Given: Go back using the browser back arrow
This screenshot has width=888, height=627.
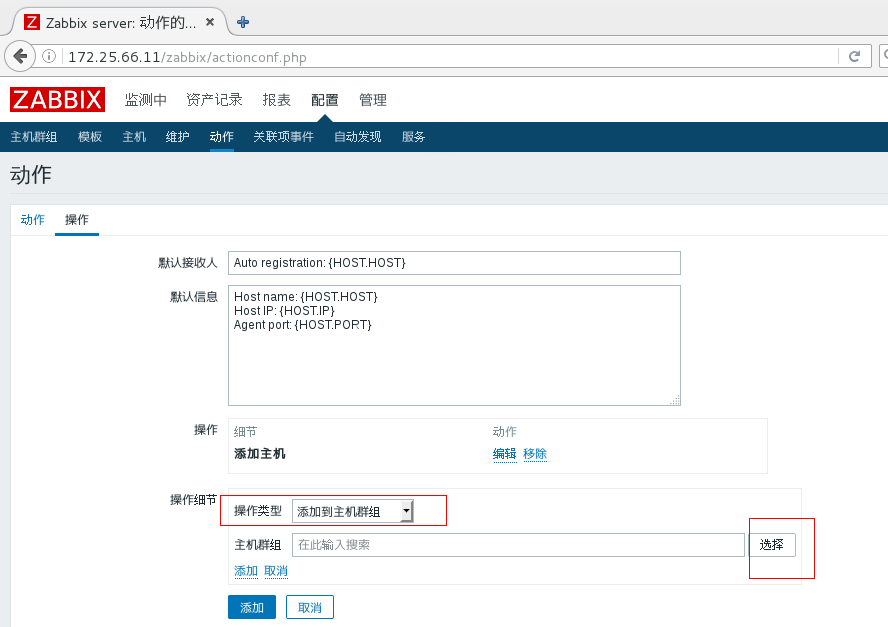Looking at the screenshot, I should [20, 56].
